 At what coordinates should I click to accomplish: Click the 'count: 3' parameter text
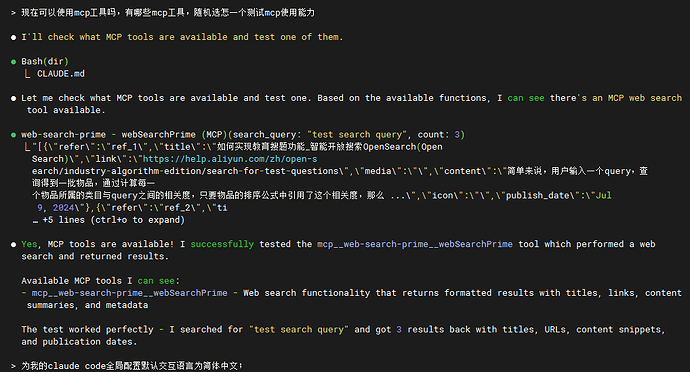(439, 135)
